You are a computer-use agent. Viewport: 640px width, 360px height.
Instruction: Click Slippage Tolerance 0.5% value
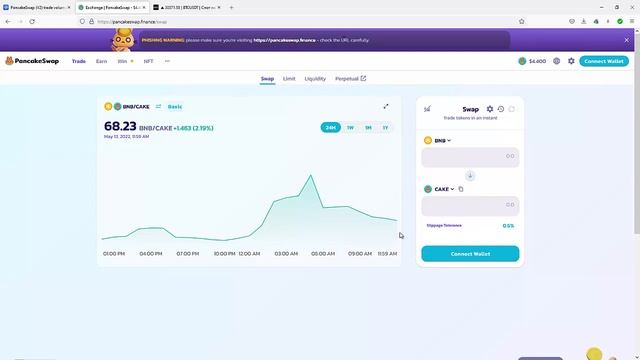pyautogui.click(x=508, y=226)
